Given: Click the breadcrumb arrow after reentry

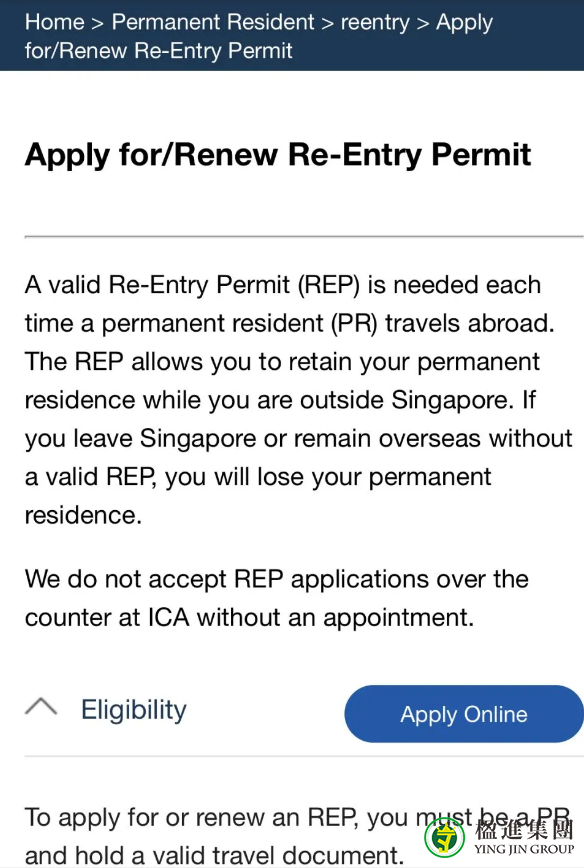Looking at the screenshot, I should (x=423, y=24).
